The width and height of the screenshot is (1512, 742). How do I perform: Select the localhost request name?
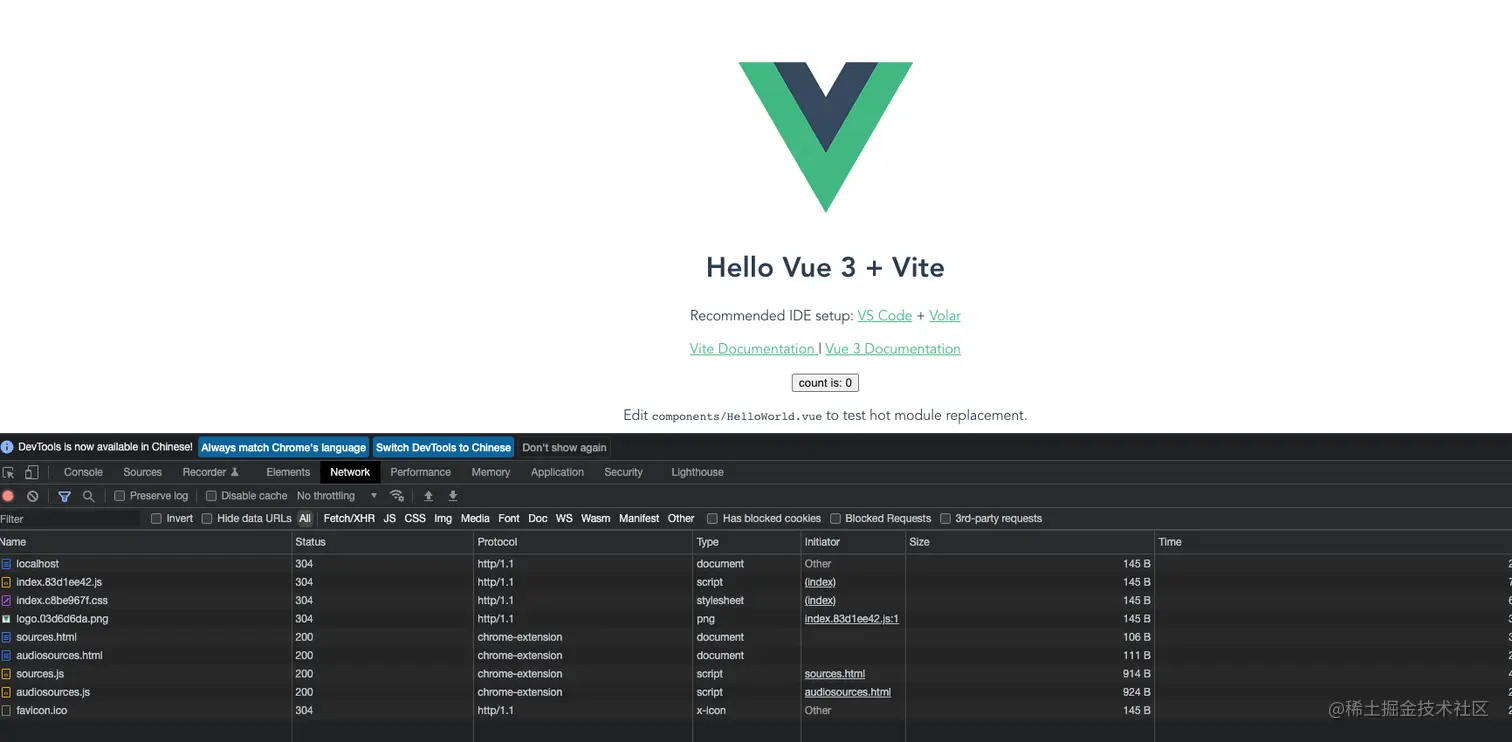tap(38, 564)
